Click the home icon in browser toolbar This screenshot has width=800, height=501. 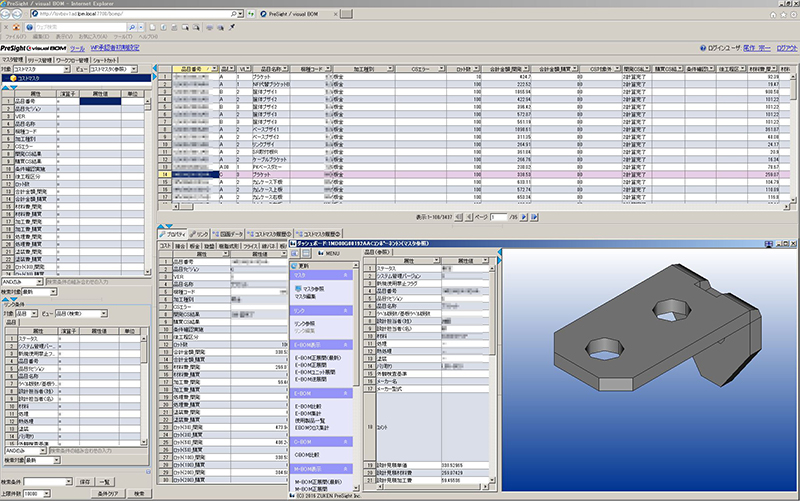pyautogui.click(x=16, y=27)
